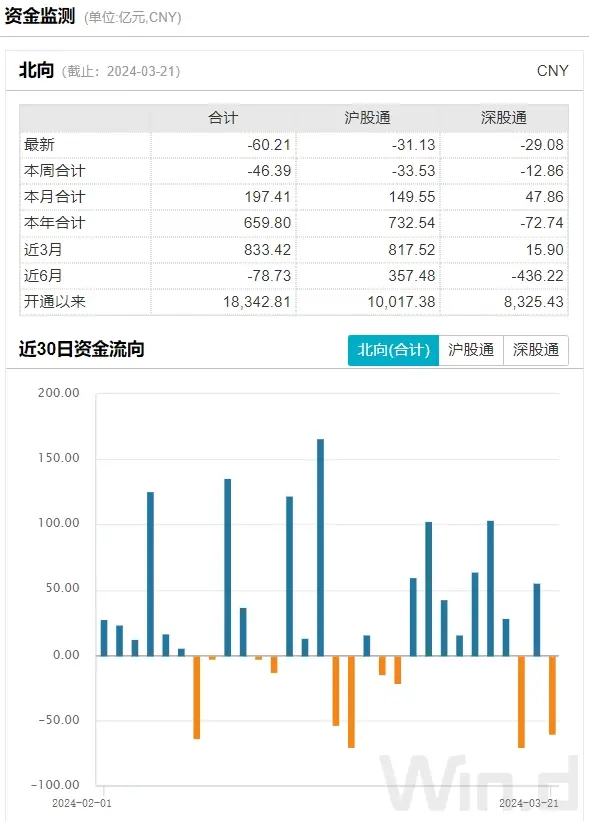
Task: Switch to the 沪股通 chart tab
Action: (471, 350)
